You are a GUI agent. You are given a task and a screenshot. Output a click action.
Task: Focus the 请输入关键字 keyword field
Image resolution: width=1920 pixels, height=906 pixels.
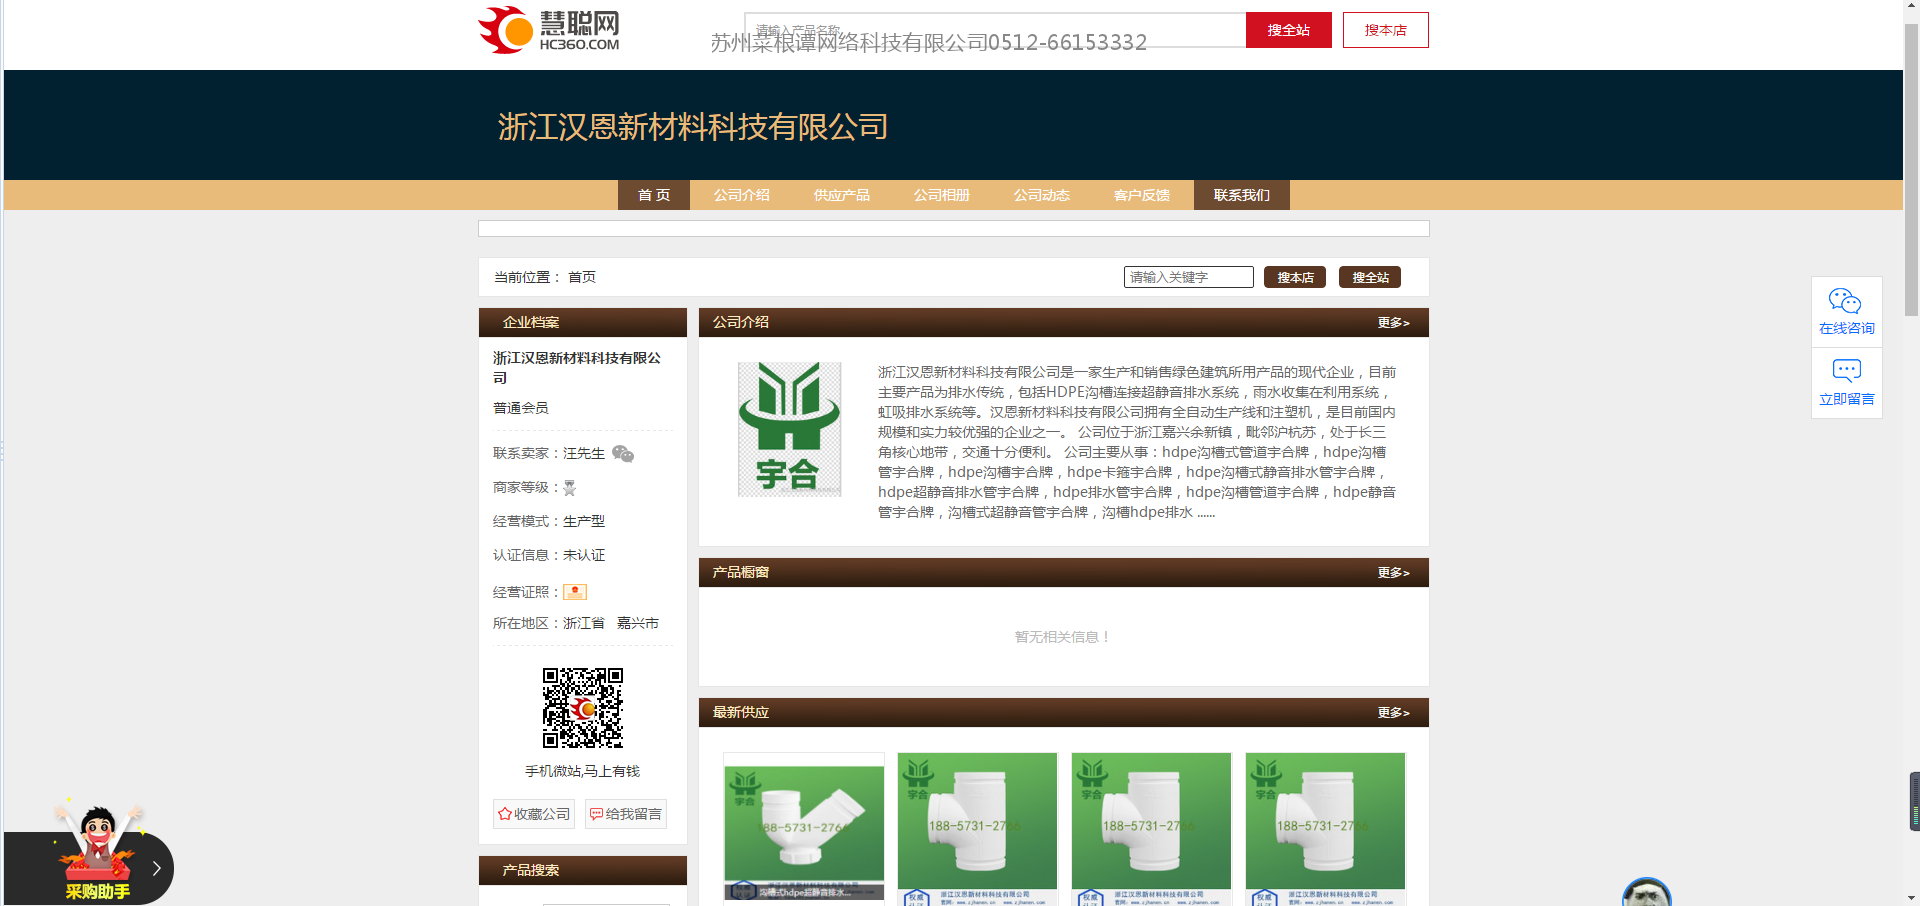pos(1188,277)
